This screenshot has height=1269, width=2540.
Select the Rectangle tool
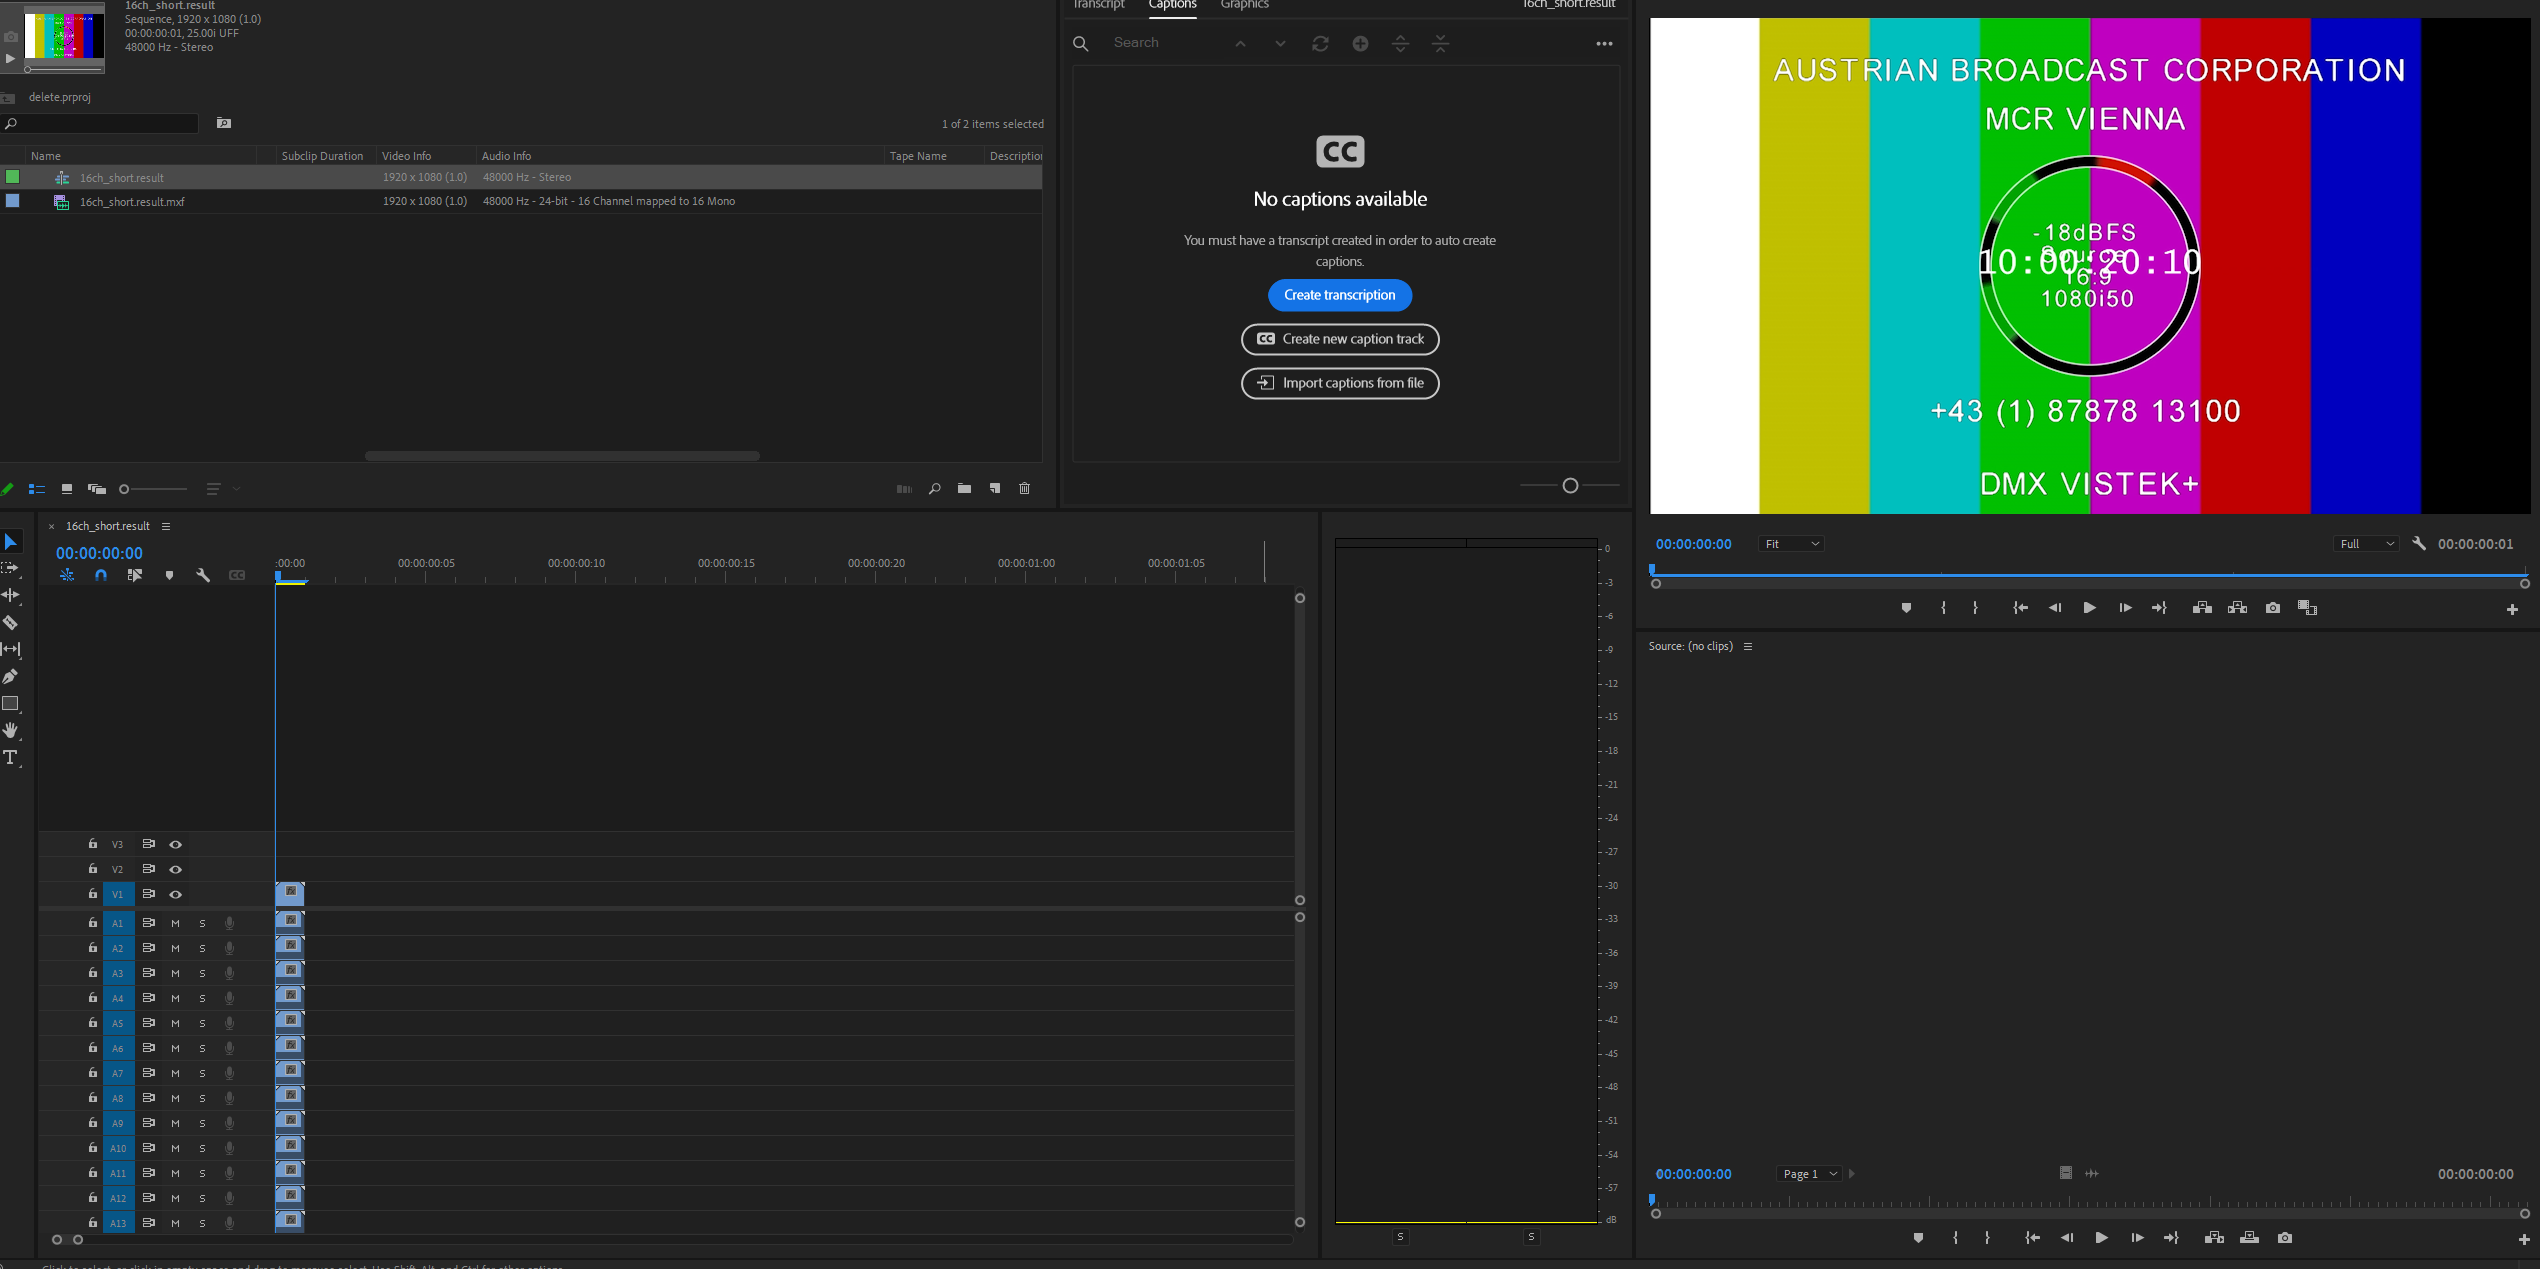point(11,703)
